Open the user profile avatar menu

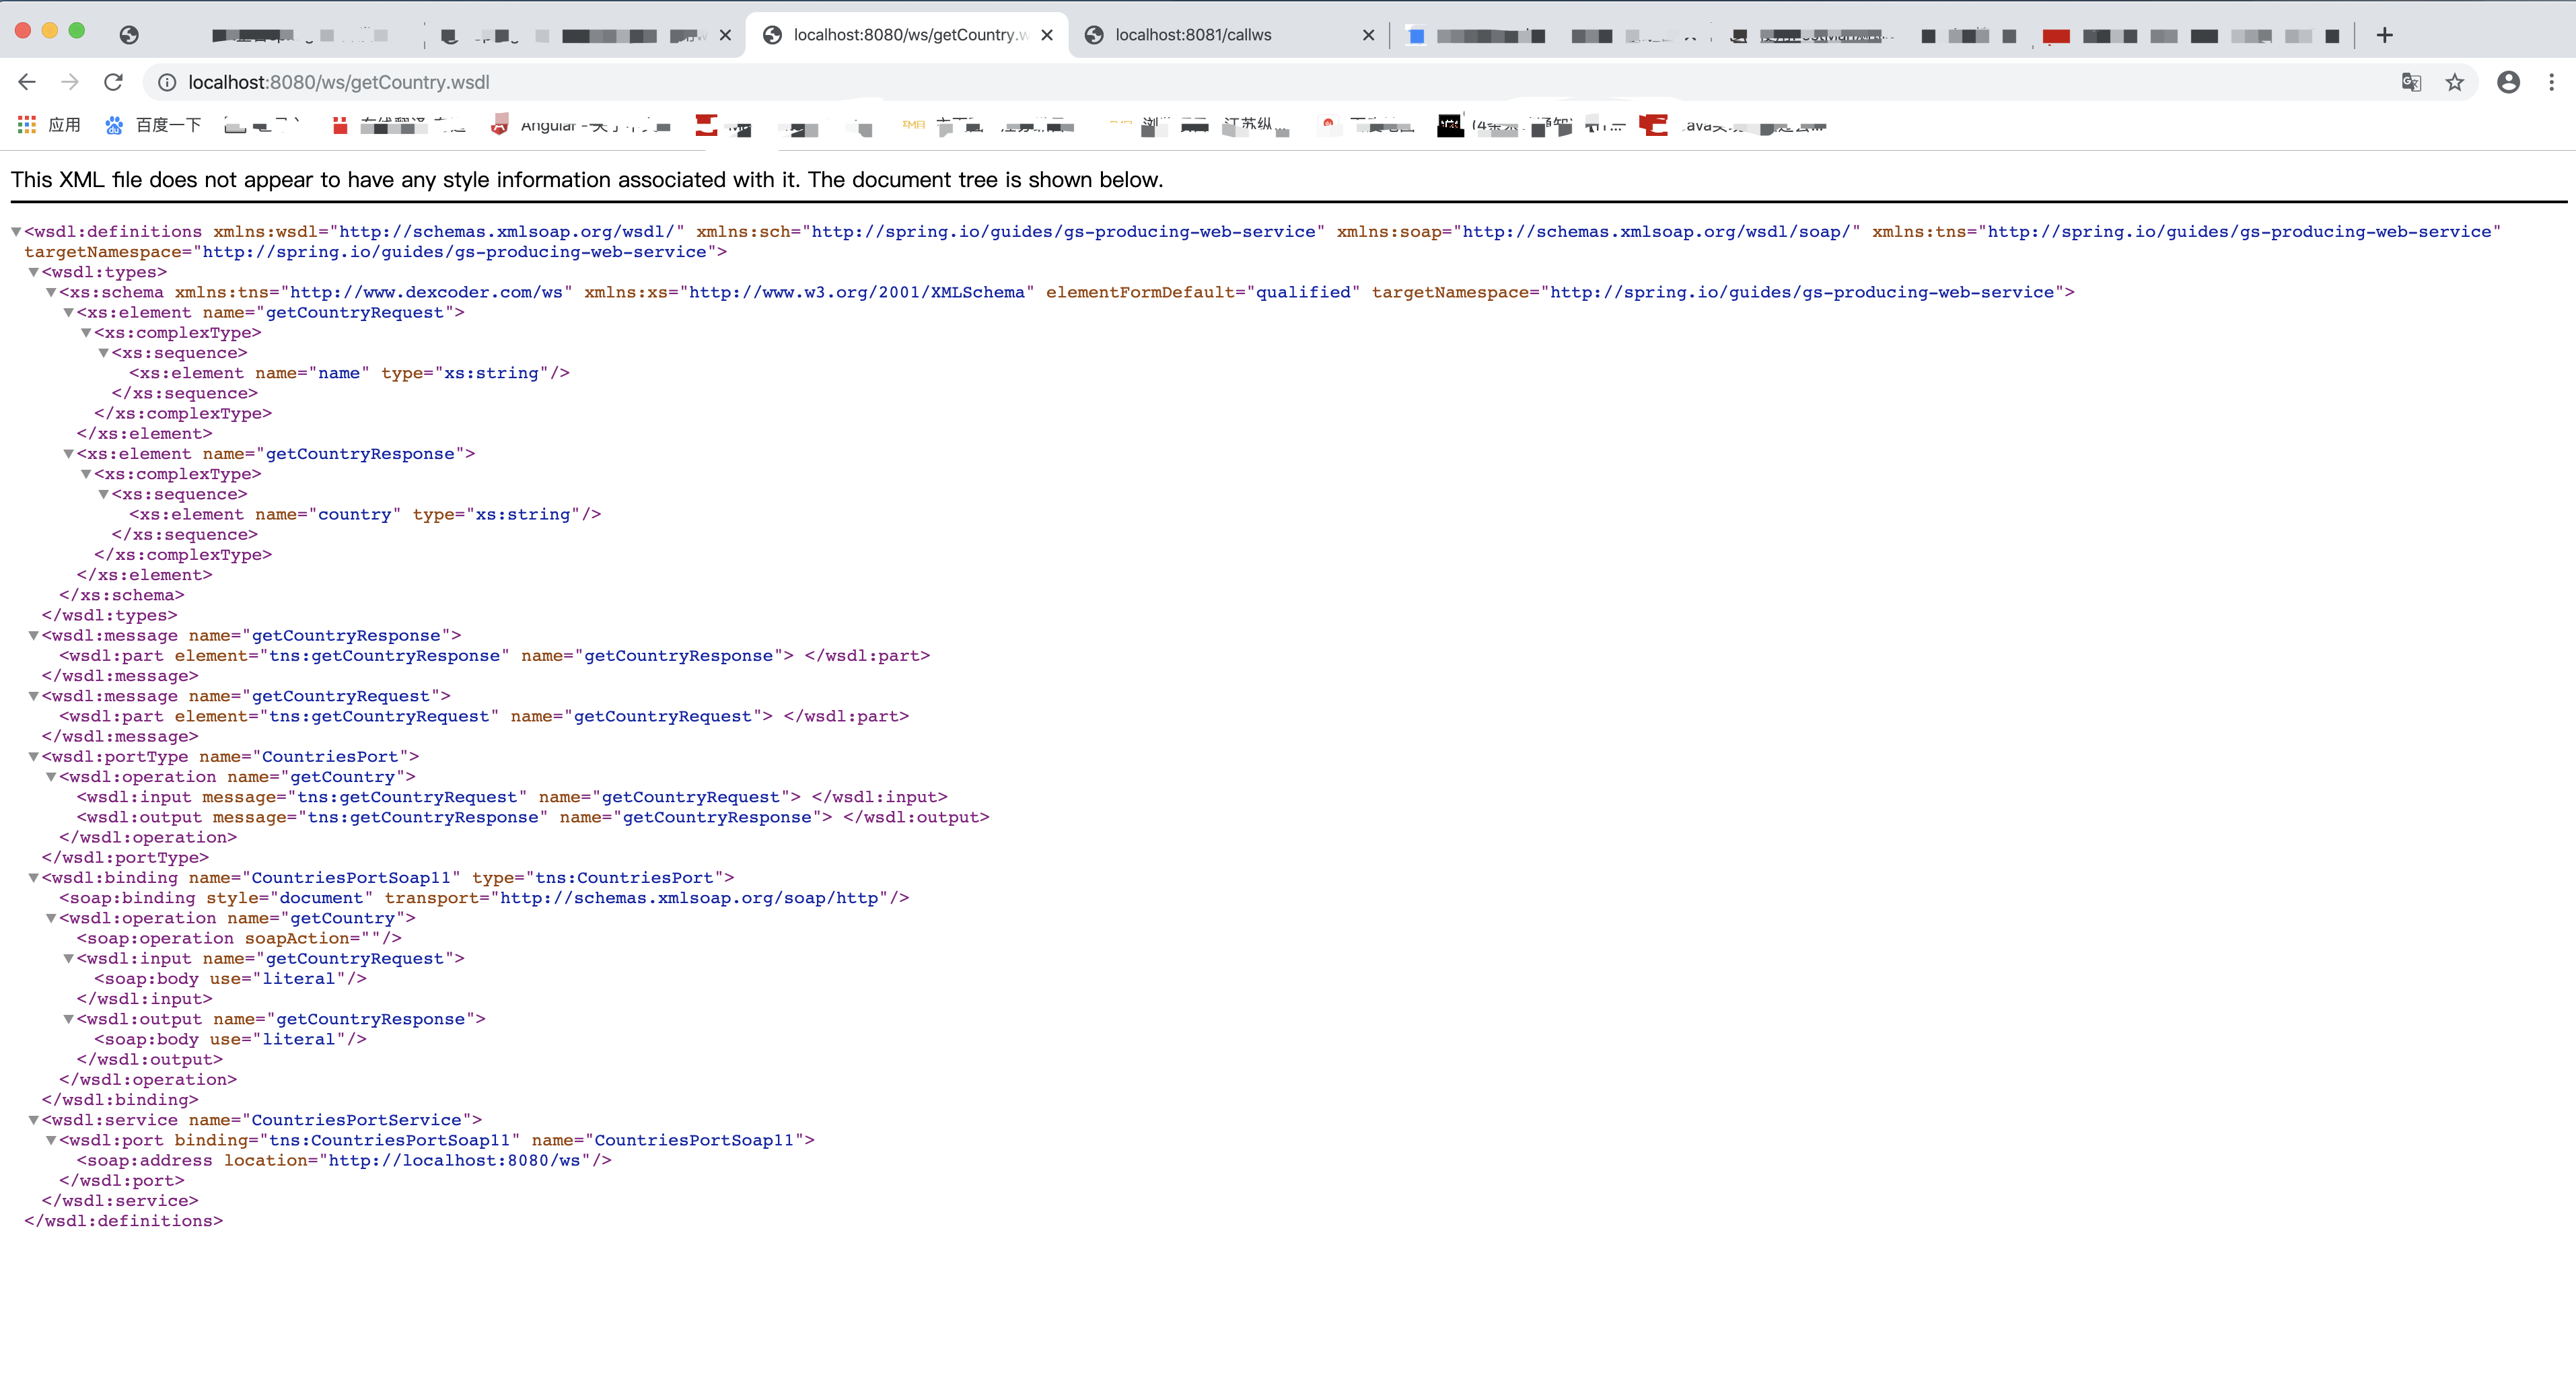tap(2508, 82)
